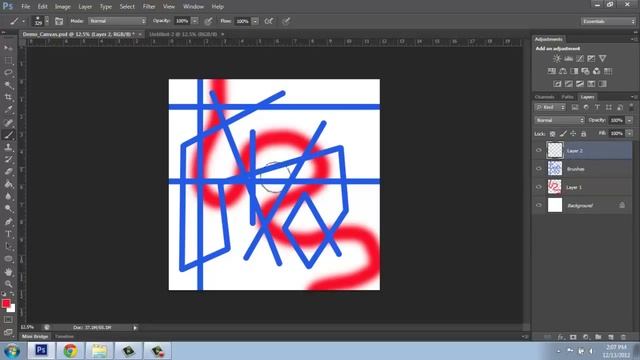Open the Mini Bridge tab

tap(35, 336)
